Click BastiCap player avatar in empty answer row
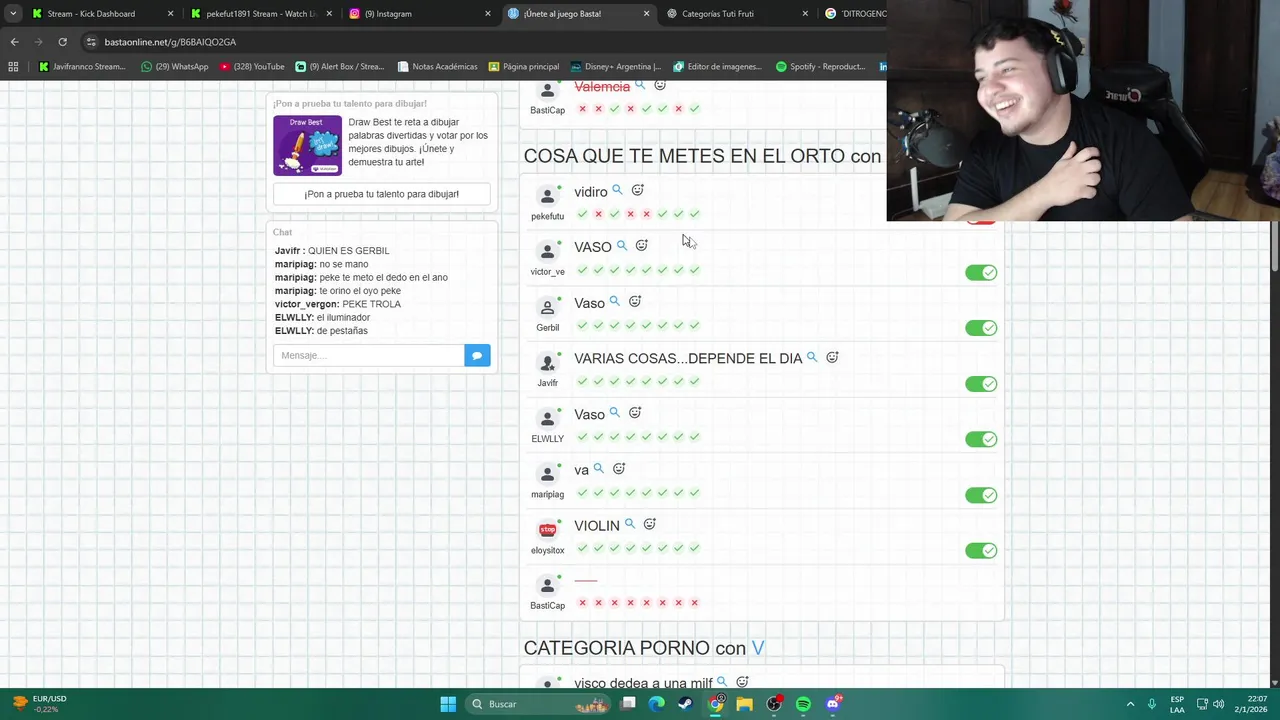Viewport: 1280px width, 720px height. (x=547, y=585)
